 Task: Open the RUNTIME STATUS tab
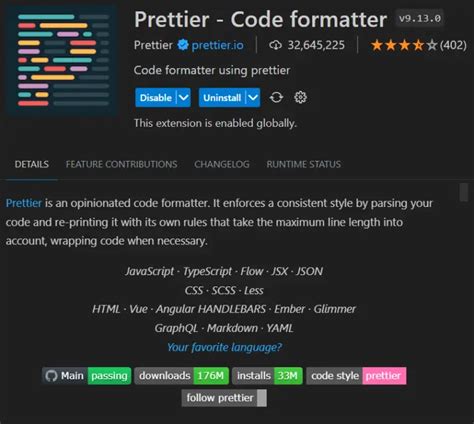[303, 164]
